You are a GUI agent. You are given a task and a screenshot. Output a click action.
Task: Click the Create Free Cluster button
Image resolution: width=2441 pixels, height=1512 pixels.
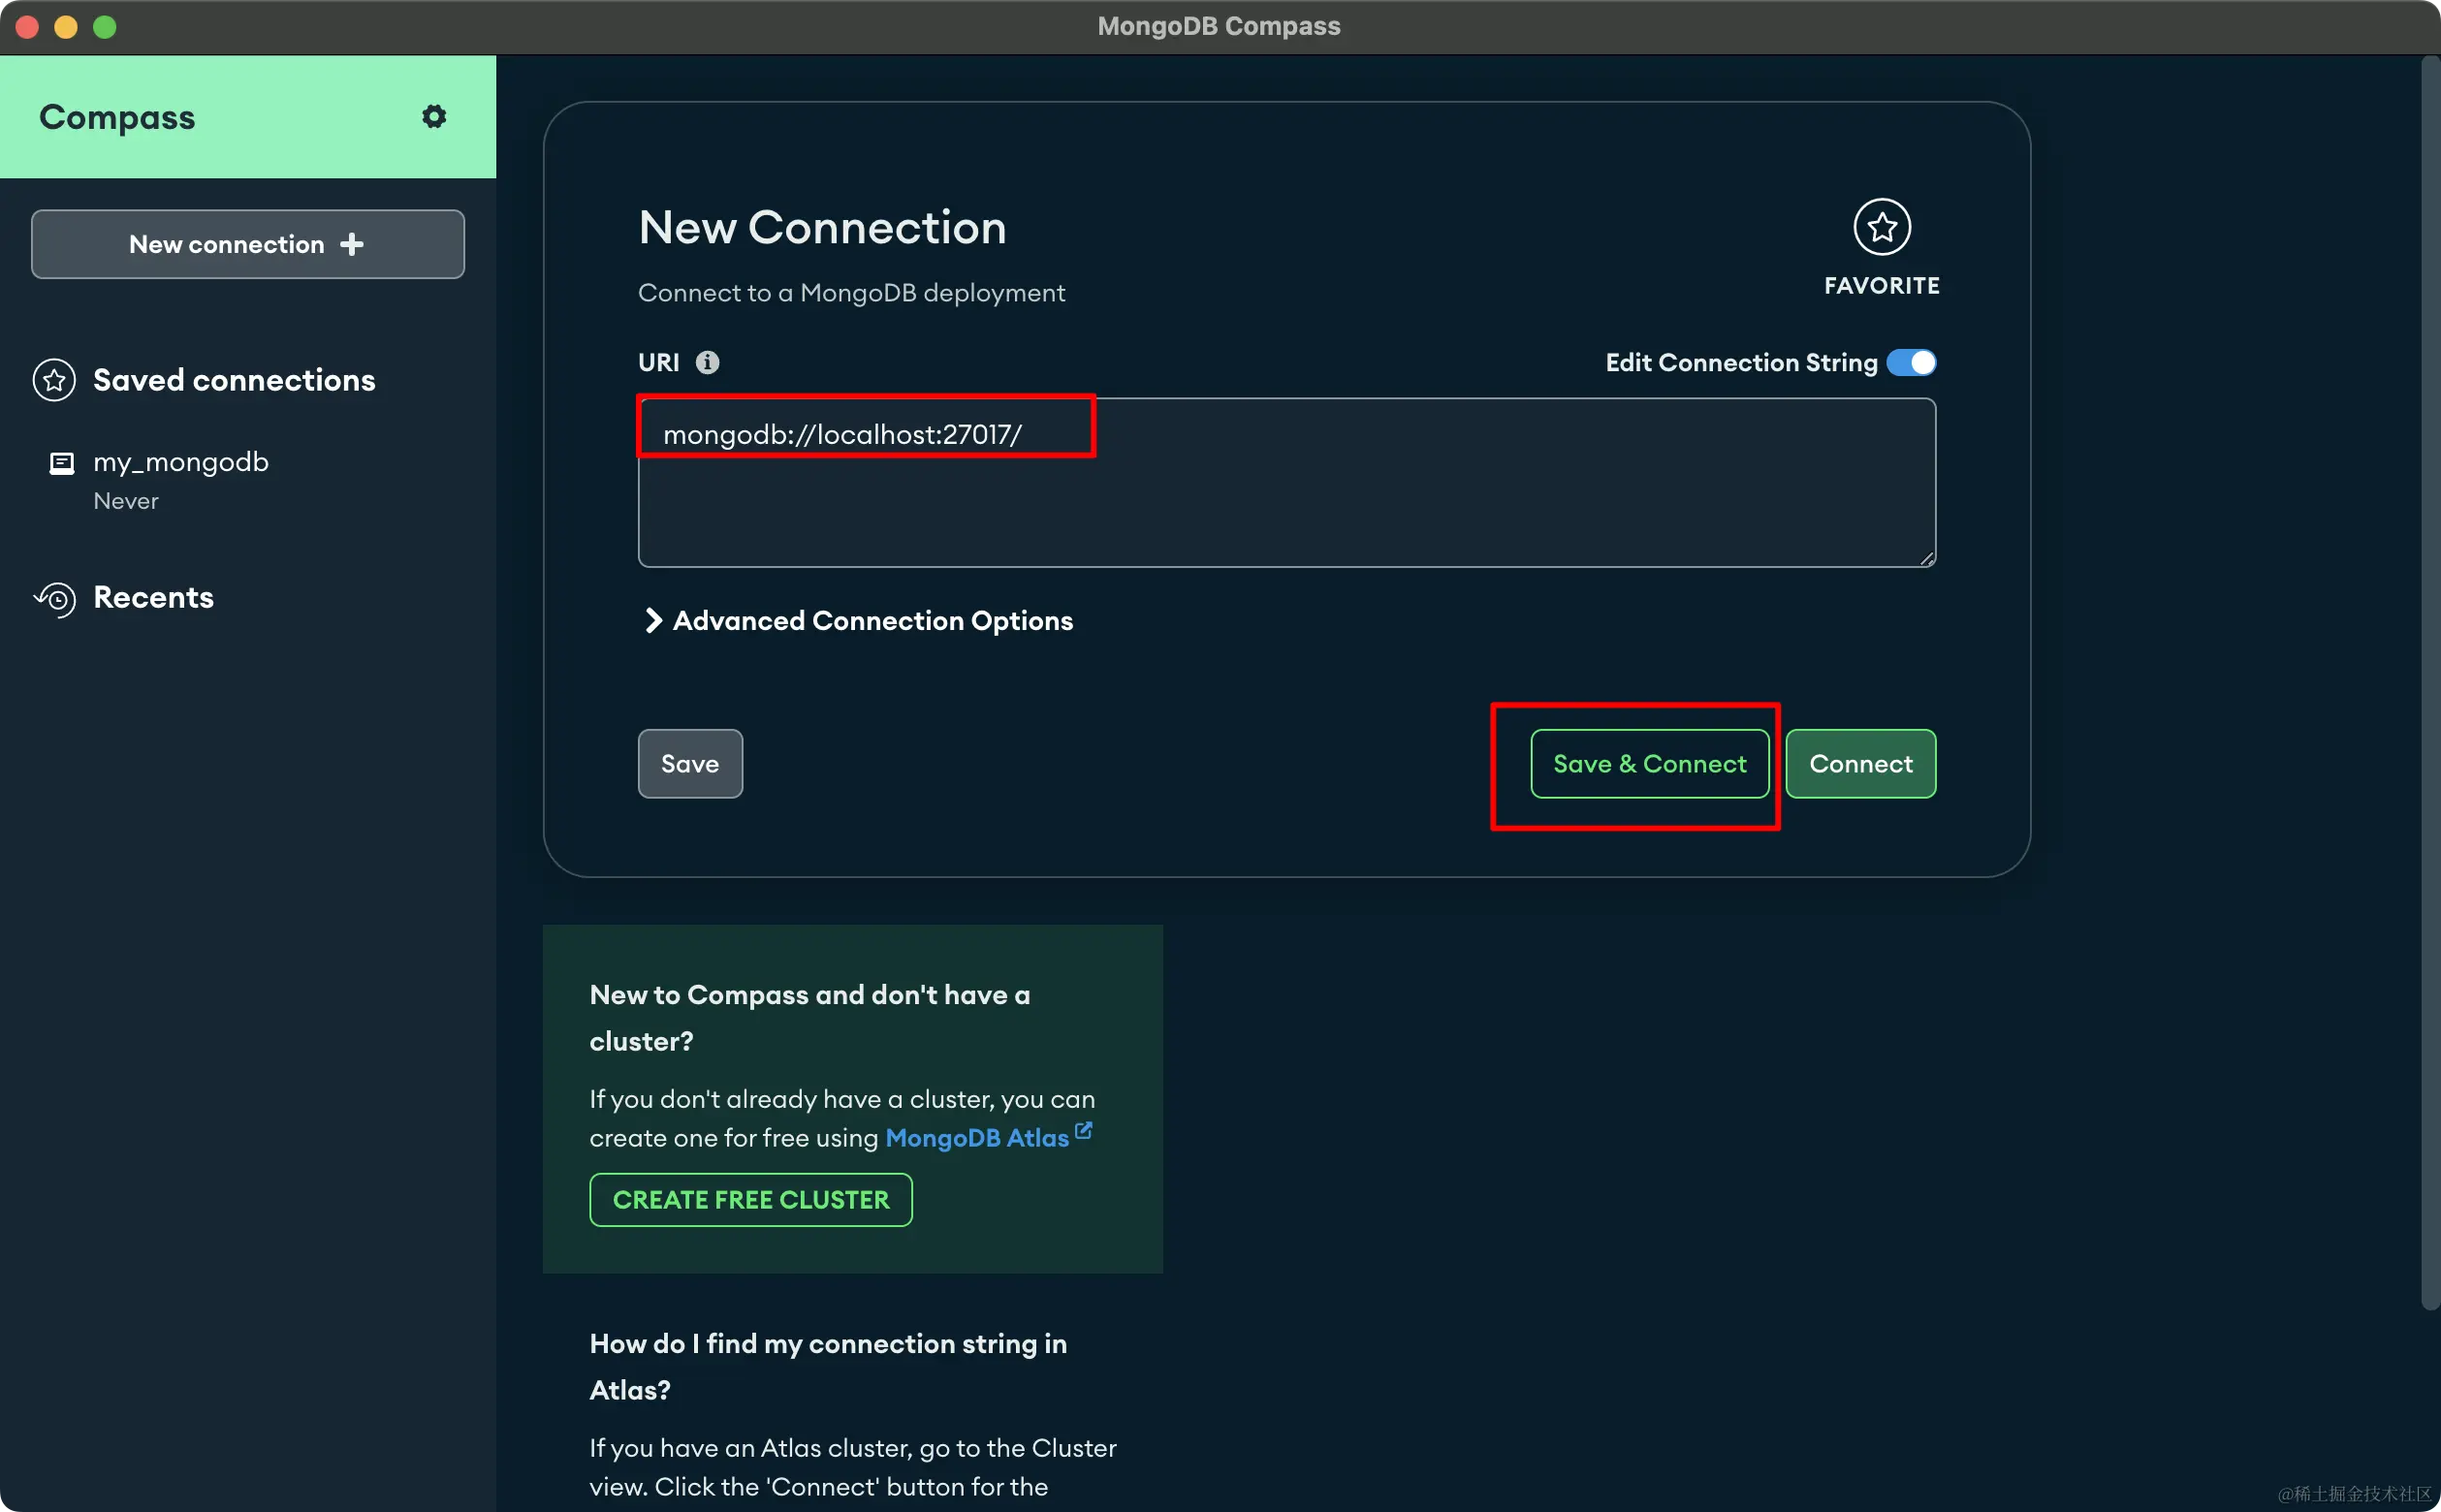[x=751, y=1199]
